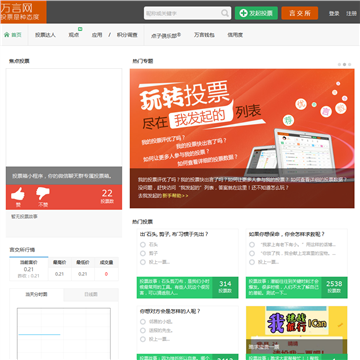The width and height of the screenshot is (360, 360).
Task: Click the green badge above 观点
Action: tap(80, 29)
